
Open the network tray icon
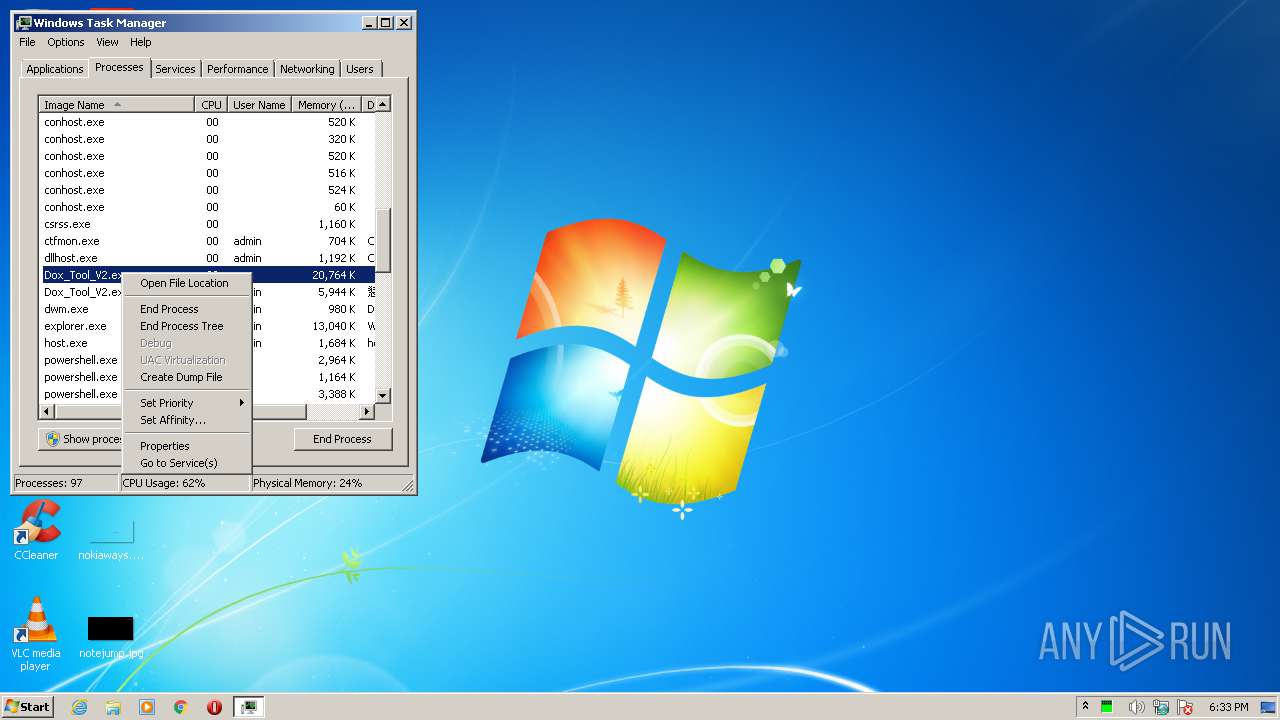click(x=1161, y=707)
